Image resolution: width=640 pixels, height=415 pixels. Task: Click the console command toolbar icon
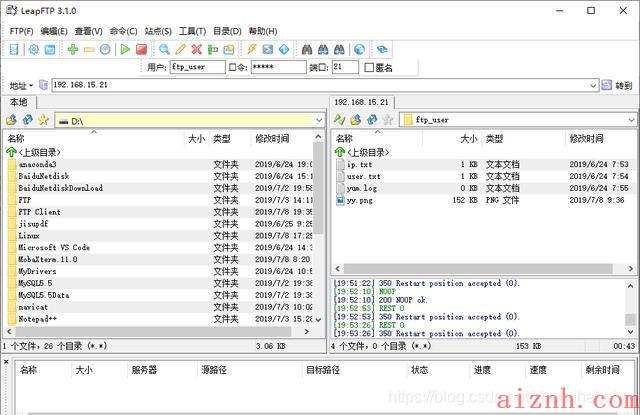pyautogui.click(x=268, y=50)
